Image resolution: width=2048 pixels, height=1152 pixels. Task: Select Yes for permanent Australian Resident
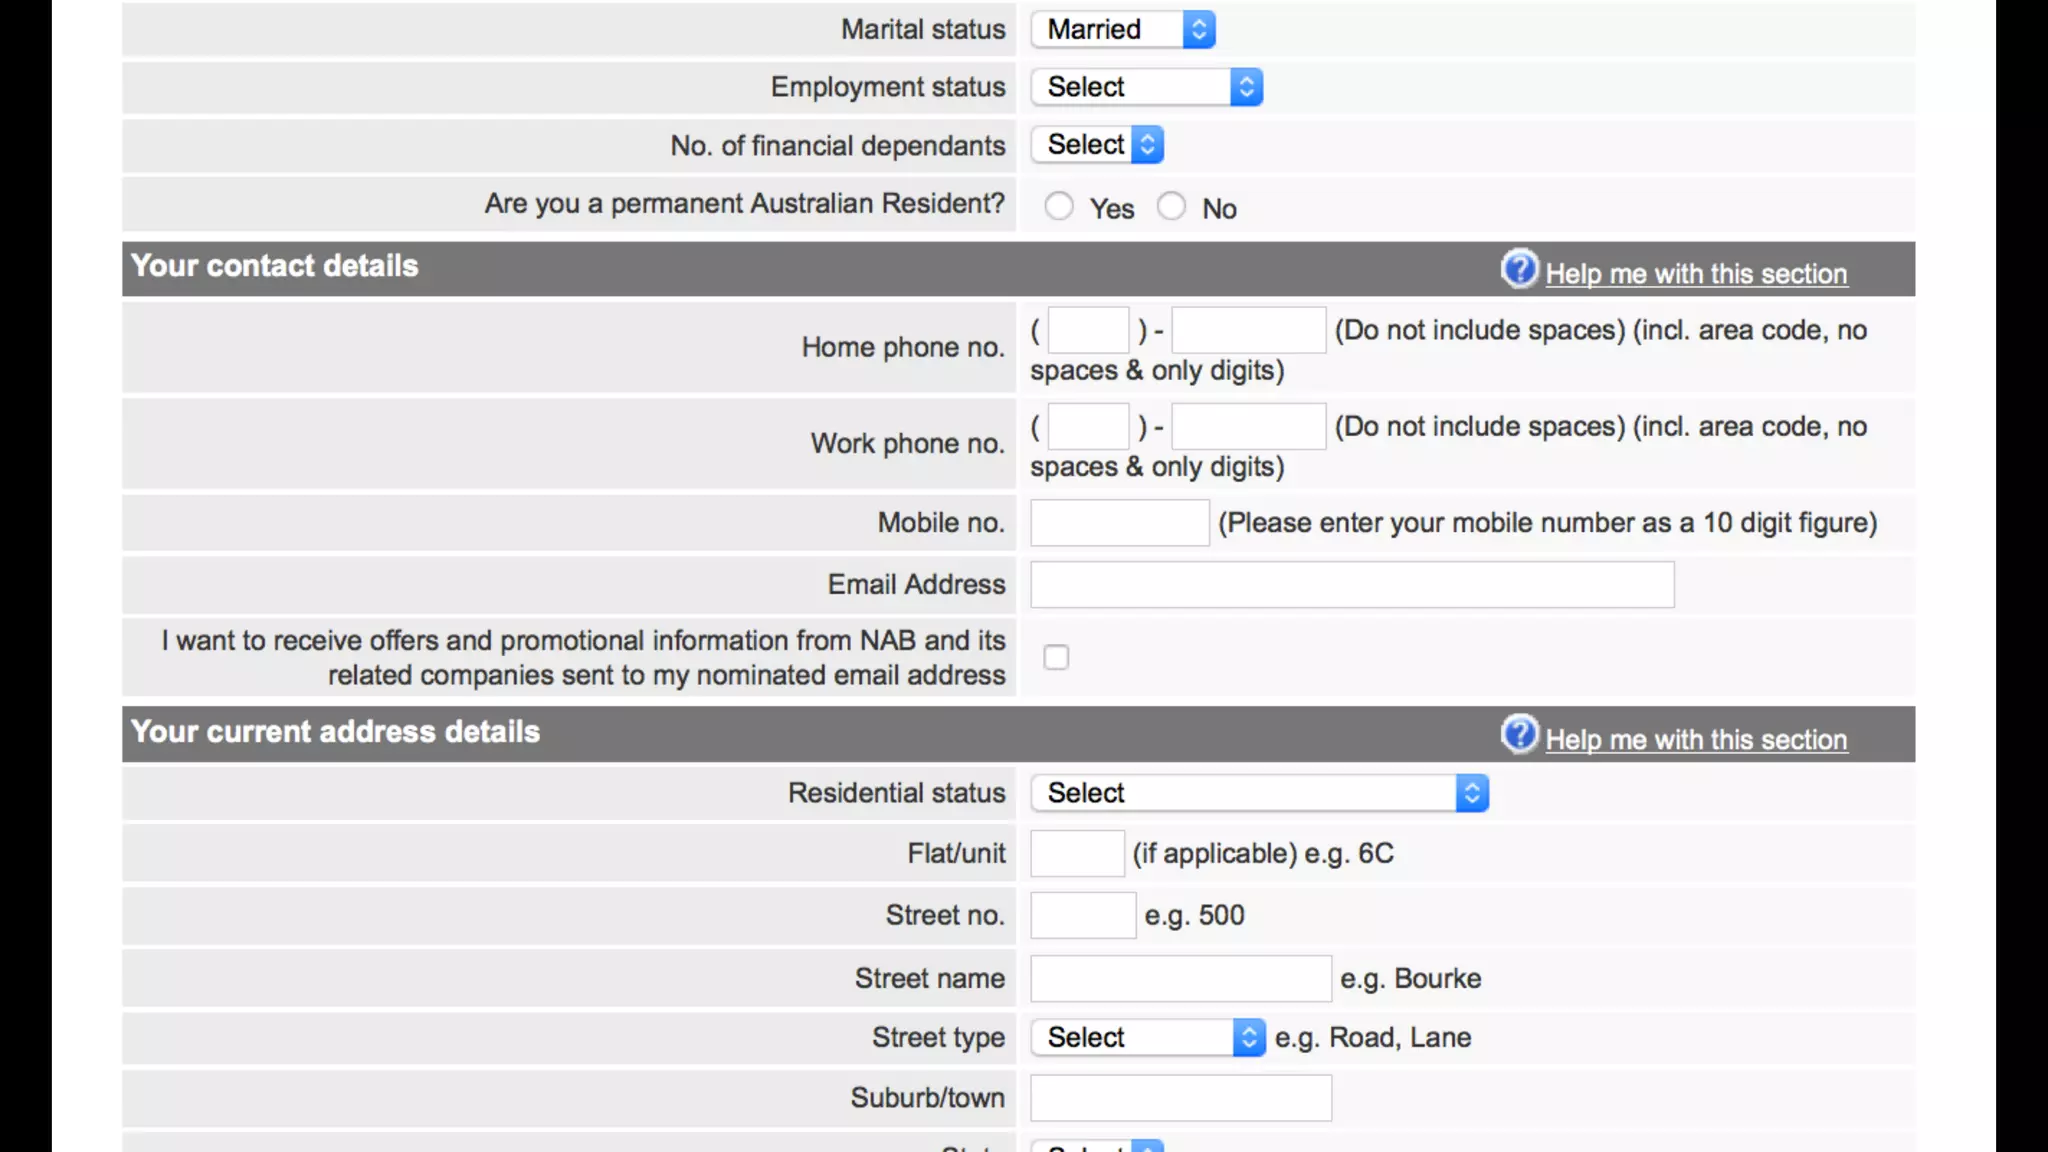(1059, 207)
